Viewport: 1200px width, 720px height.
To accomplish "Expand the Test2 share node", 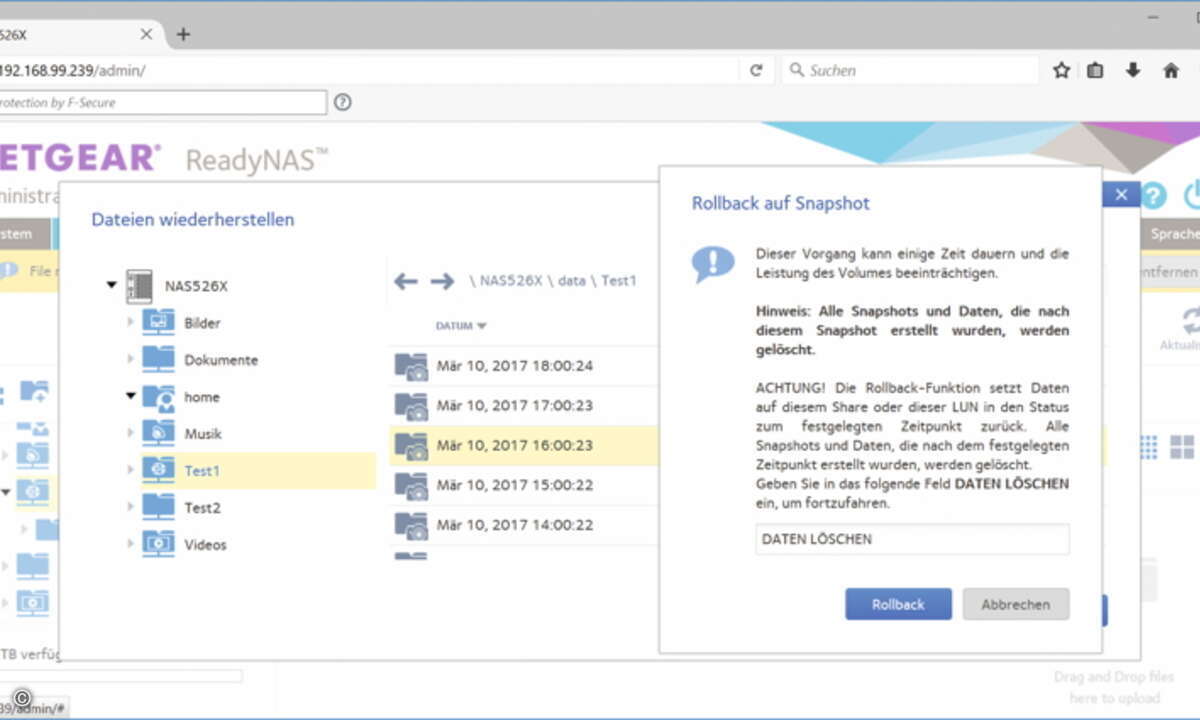I will (131, 508).
